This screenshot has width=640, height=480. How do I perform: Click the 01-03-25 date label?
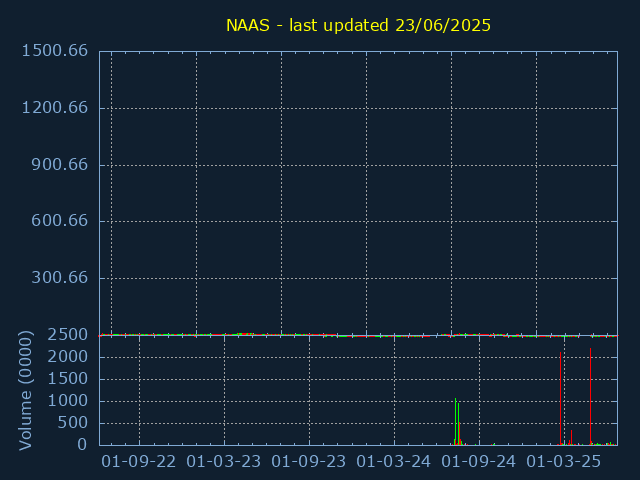[x=564, y=462]
